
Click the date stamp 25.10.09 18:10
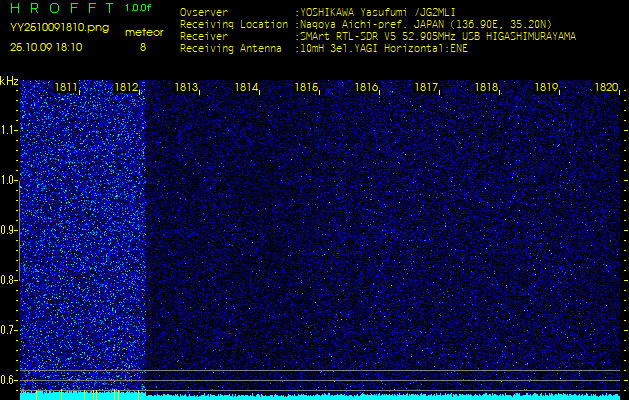coord(46,47)
